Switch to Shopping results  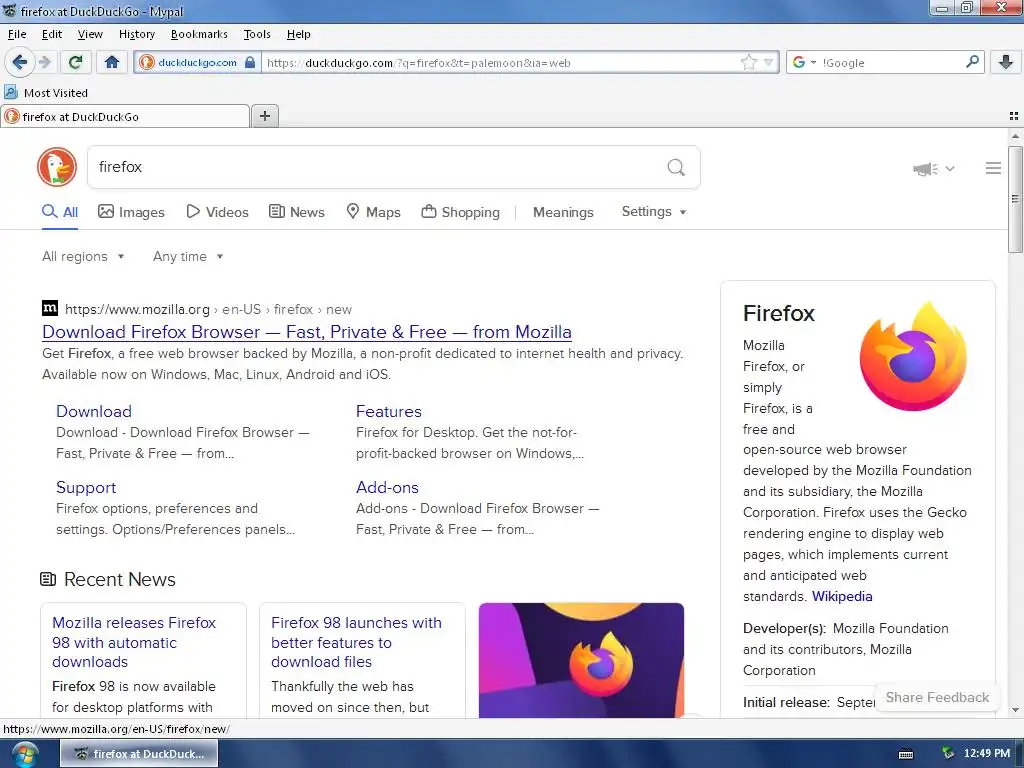tap(460, 212)
